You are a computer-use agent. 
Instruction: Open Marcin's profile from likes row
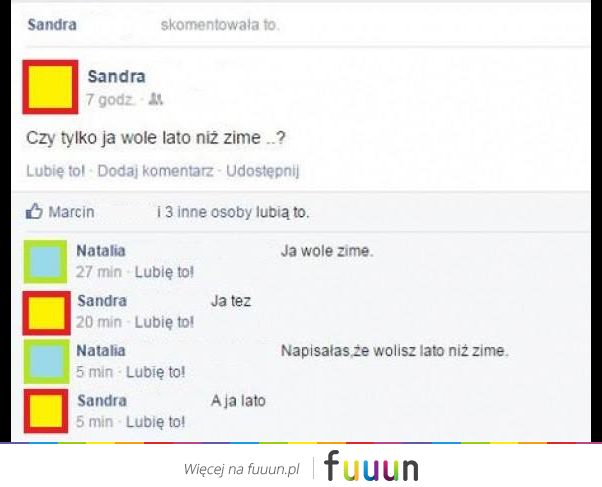pos(71,212)
